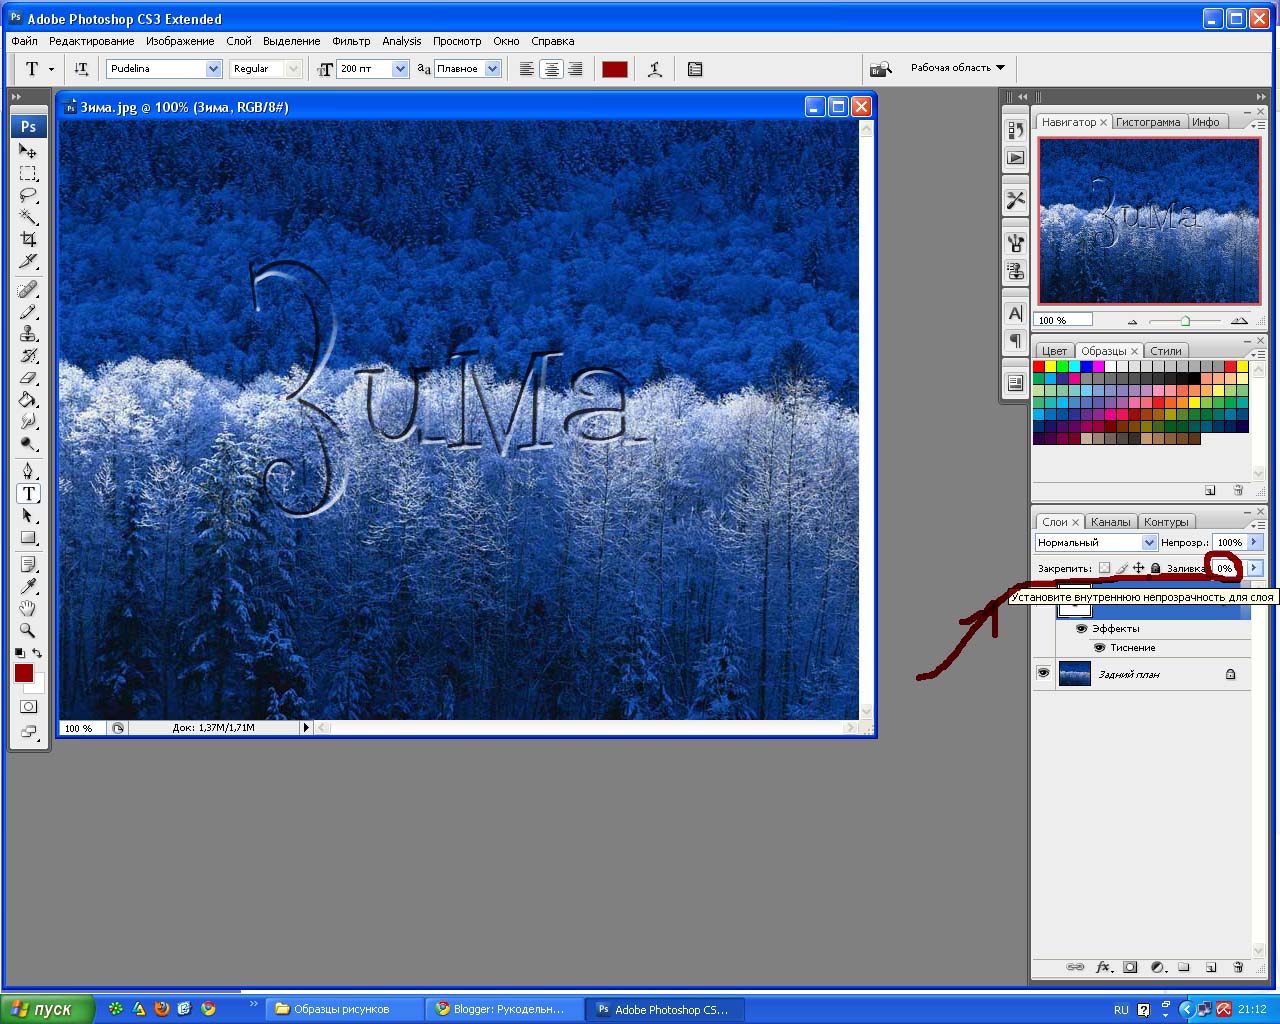This screenshot has width=1280, height=1024.
Task: Select the Eraser tool
Action: 28,378
